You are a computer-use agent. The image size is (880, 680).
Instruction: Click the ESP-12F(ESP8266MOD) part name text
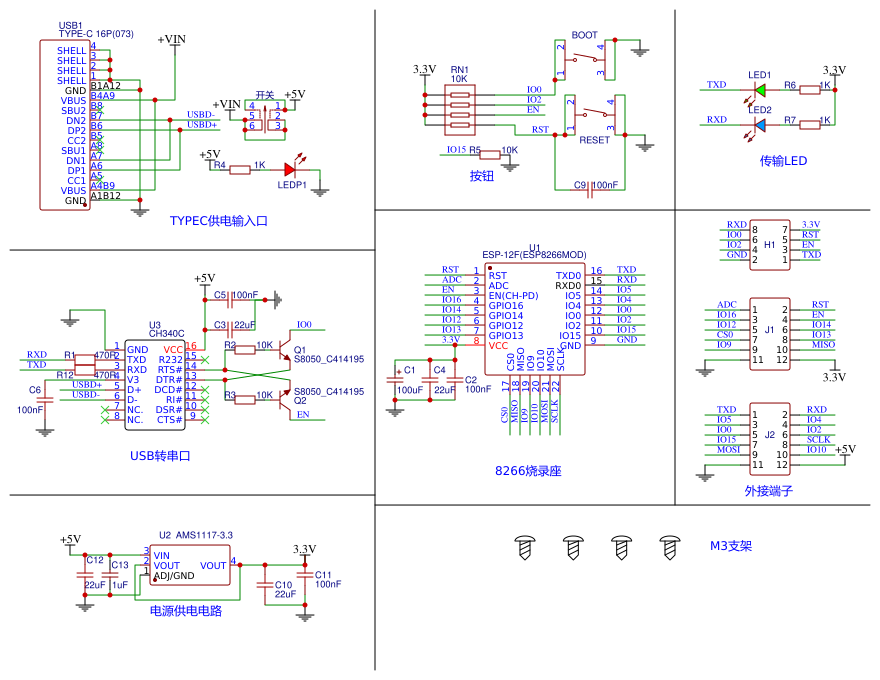coord(534,255)
